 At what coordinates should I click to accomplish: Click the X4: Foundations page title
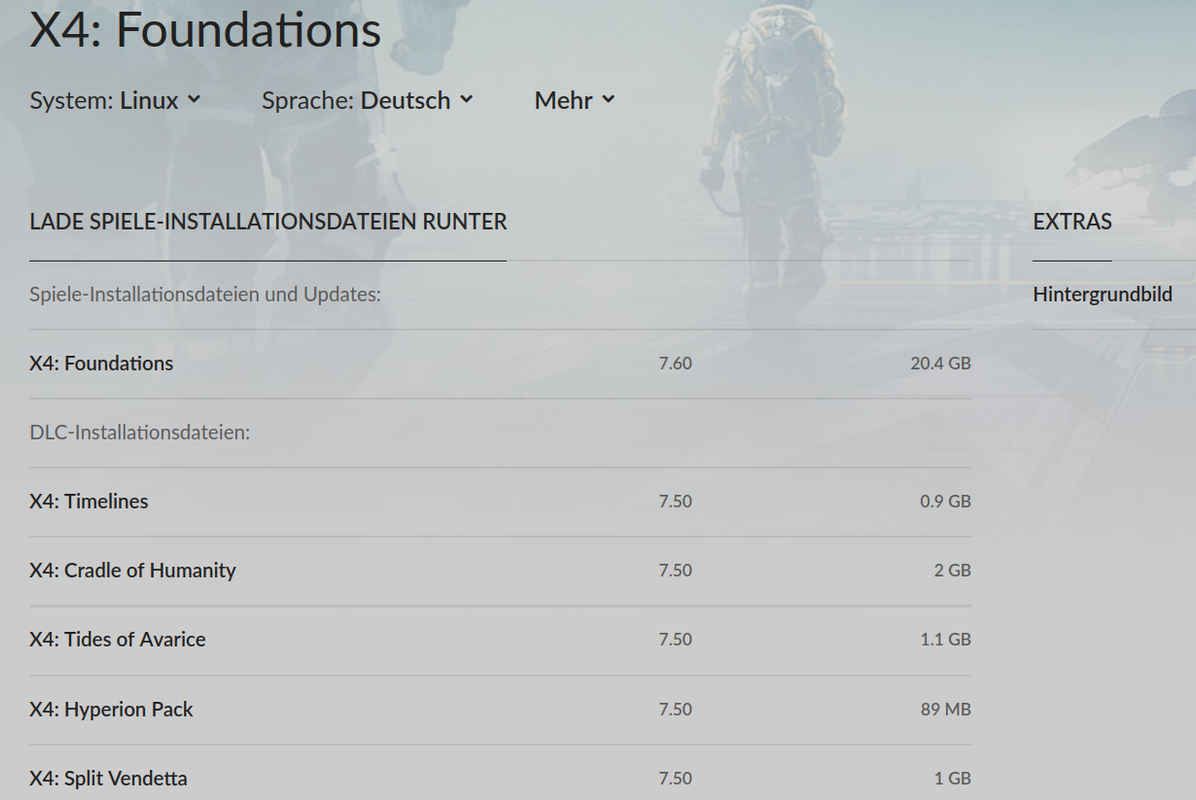[205, 29]
